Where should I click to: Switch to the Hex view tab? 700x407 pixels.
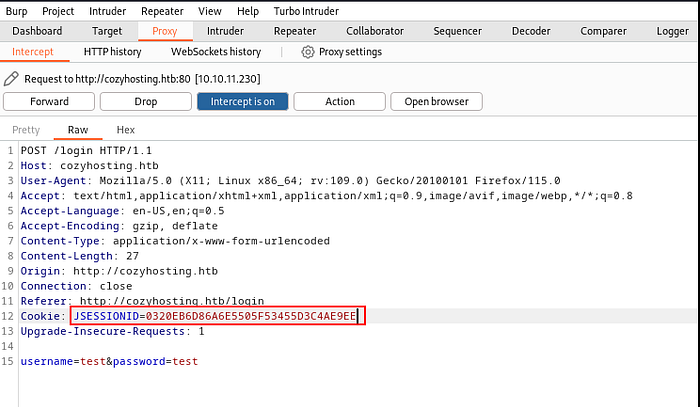point(125,130)
